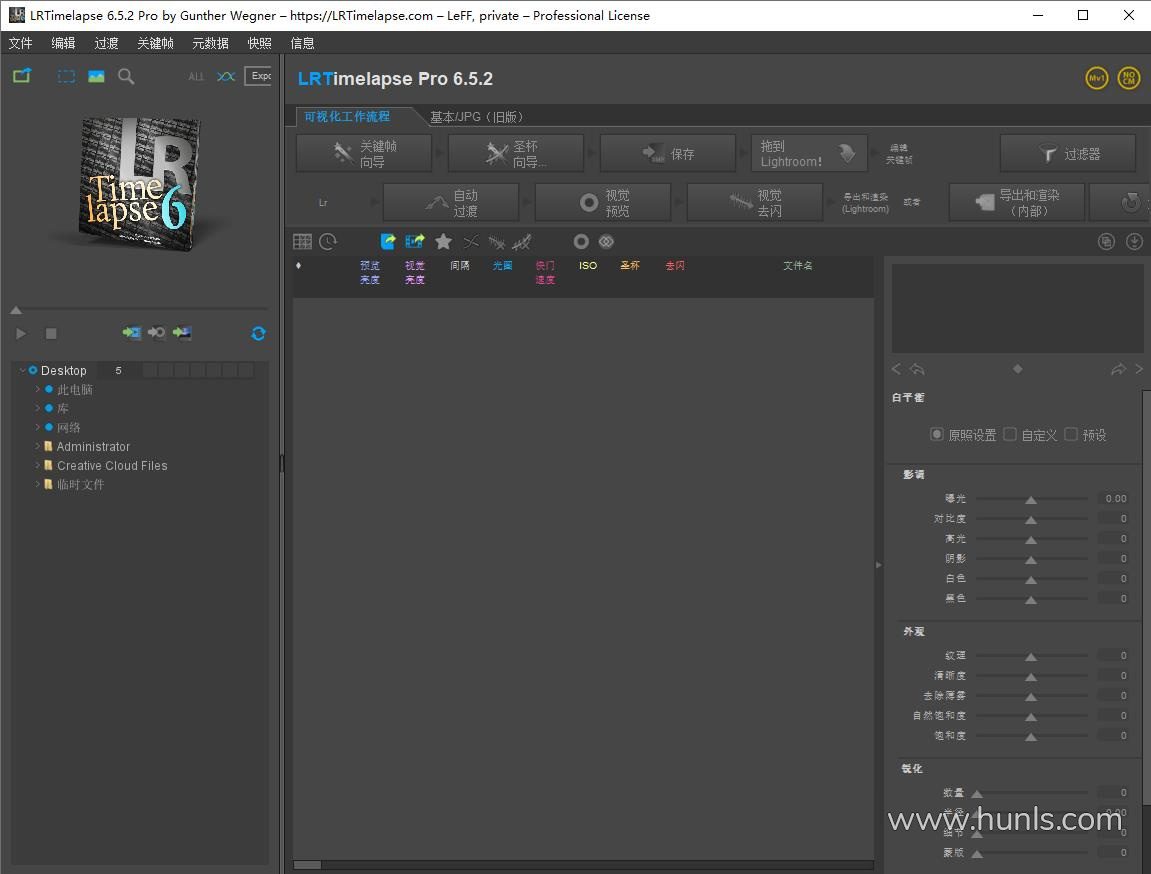Click the gray arrow-to-circle icon

156,333
